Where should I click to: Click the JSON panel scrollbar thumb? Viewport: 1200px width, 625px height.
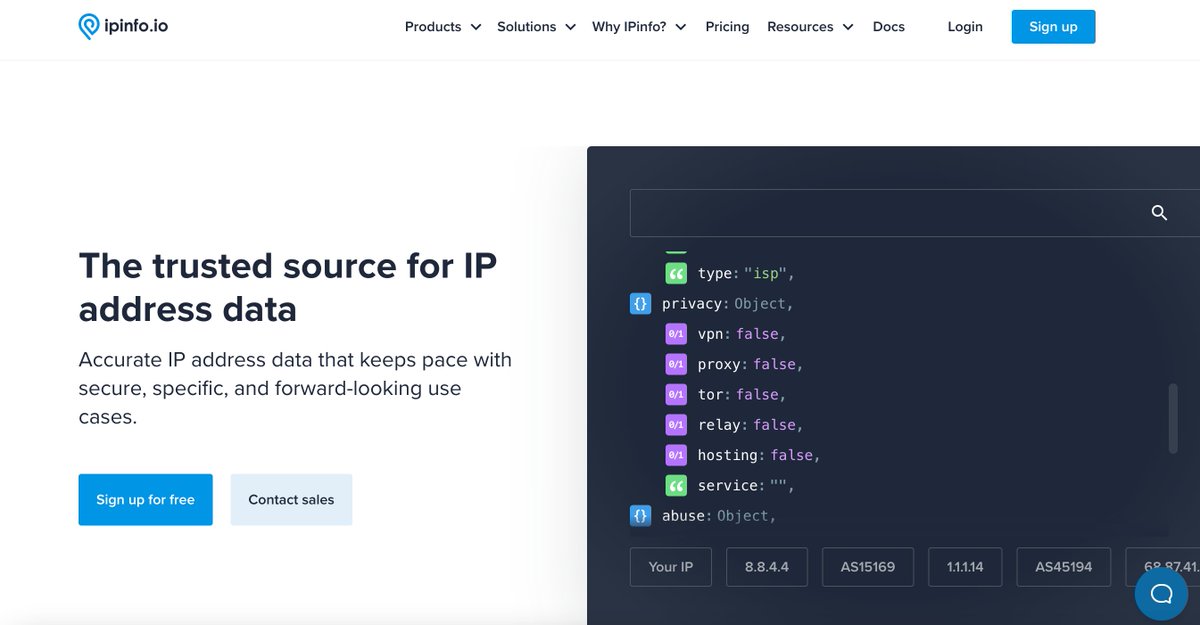click(1174, 418)
